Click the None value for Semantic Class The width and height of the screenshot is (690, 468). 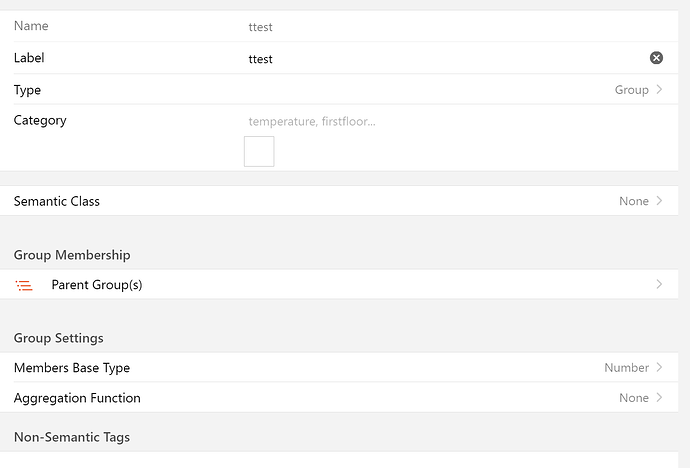coord(633,201)
